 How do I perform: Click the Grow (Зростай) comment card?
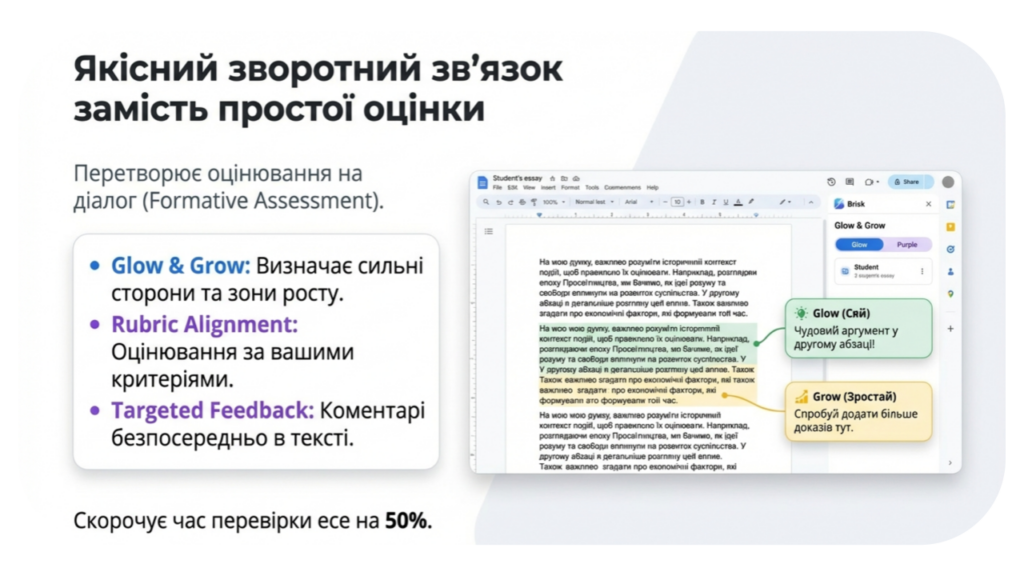tap(858, 411)
